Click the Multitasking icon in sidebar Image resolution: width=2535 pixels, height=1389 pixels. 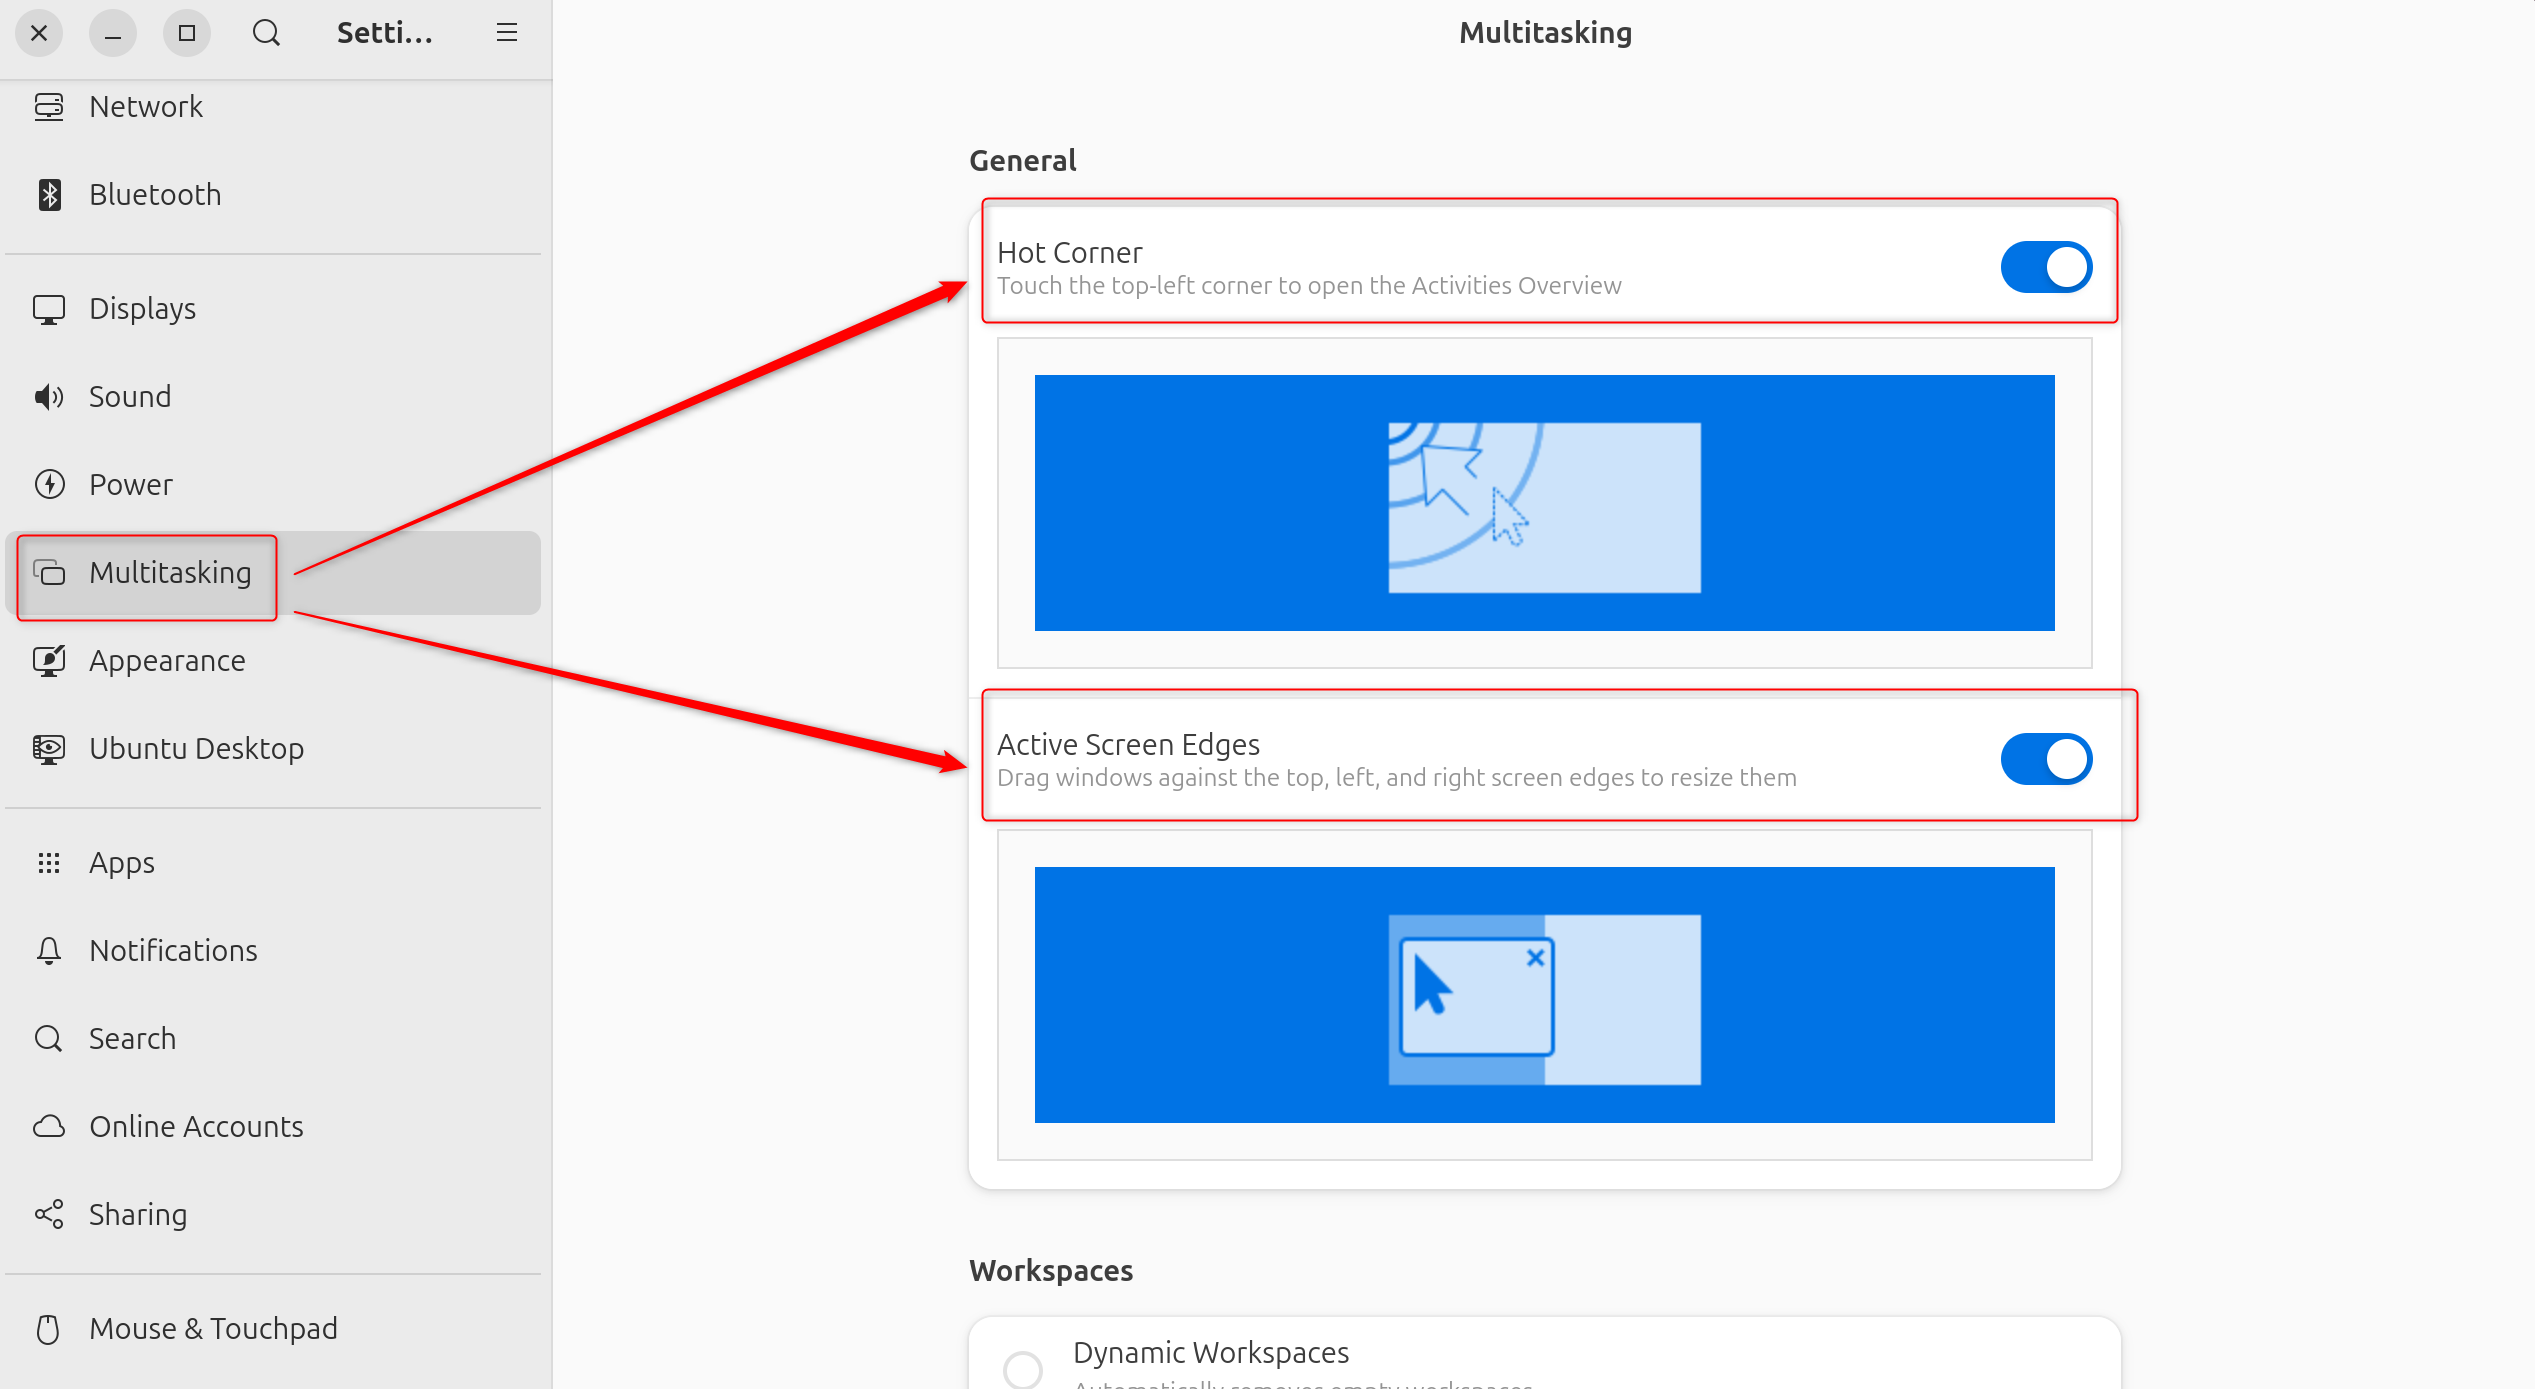click(51, 571)
